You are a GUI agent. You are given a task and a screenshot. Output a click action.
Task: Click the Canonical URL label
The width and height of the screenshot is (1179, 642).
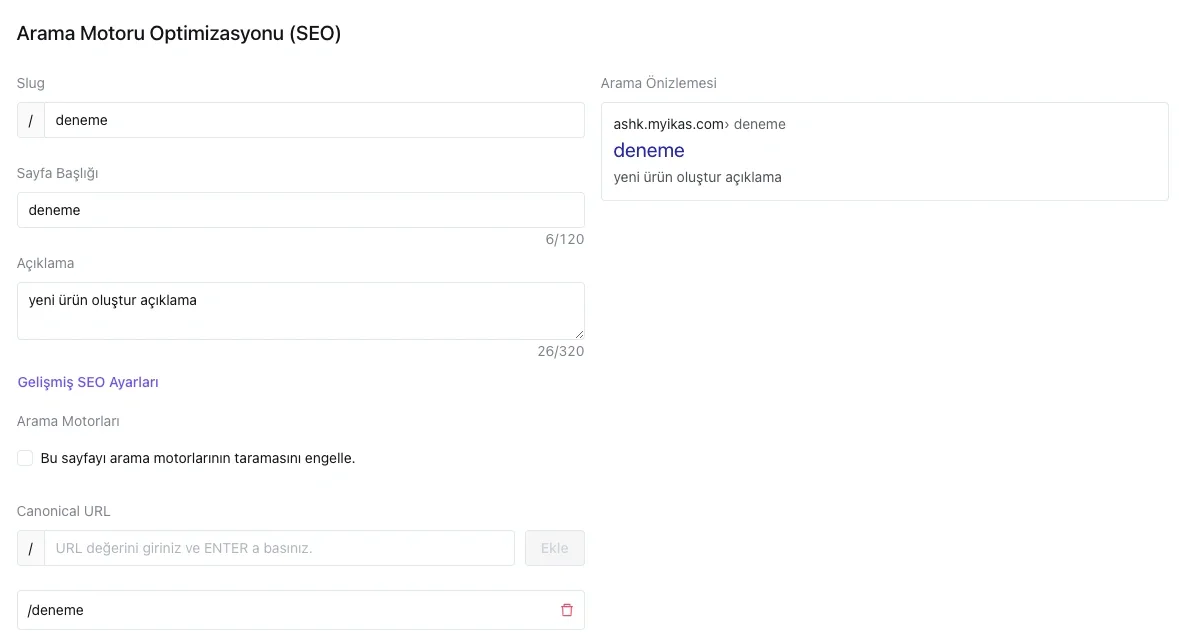pyautogui.click(x=64, y=512)
